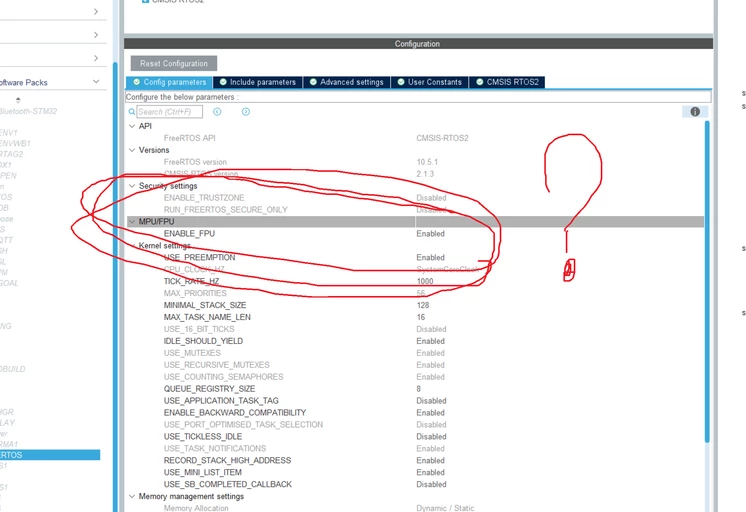
Task: Select the USE_TICKLESS_IDLE parameter
Action: click(203, 436)
